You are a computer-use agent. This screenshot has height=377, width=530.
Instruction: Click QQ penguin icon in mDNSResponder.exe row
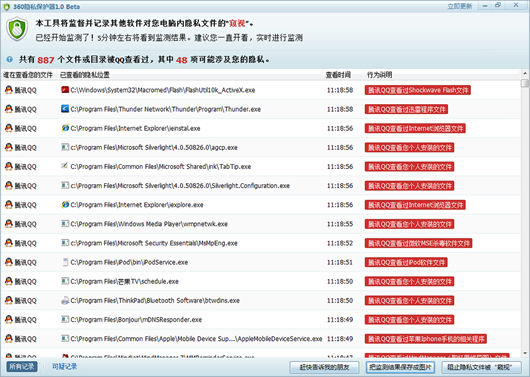(x=9, y=320)
